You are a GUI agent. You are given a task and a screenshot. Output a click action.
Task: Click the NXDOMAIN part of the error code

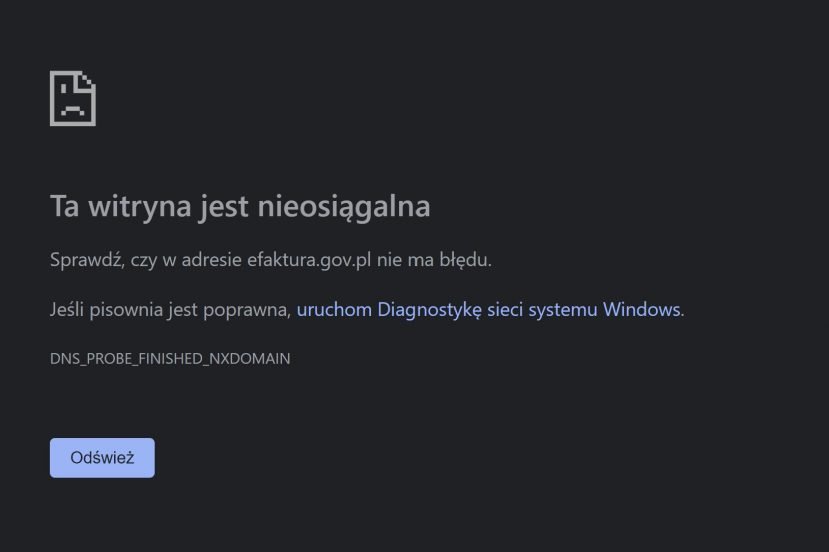(250, 358)
